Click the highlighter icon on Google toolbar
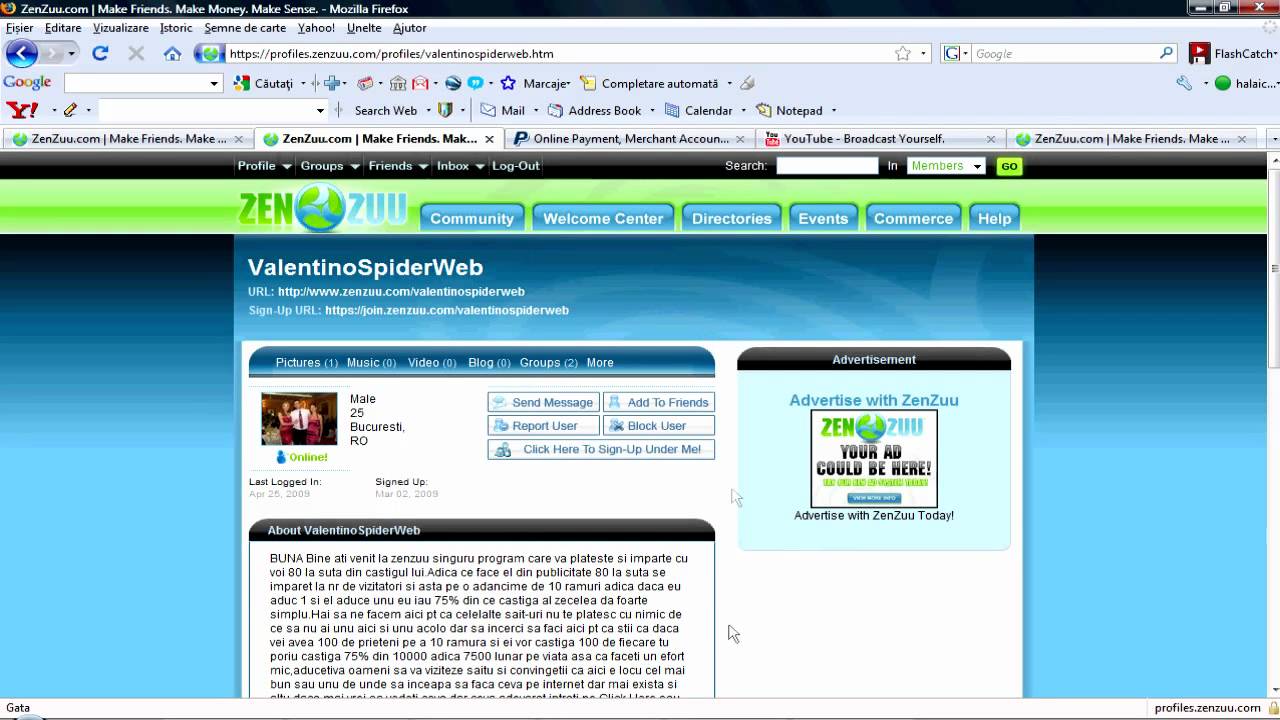1280x720 pixels. (x=747, y=83)
